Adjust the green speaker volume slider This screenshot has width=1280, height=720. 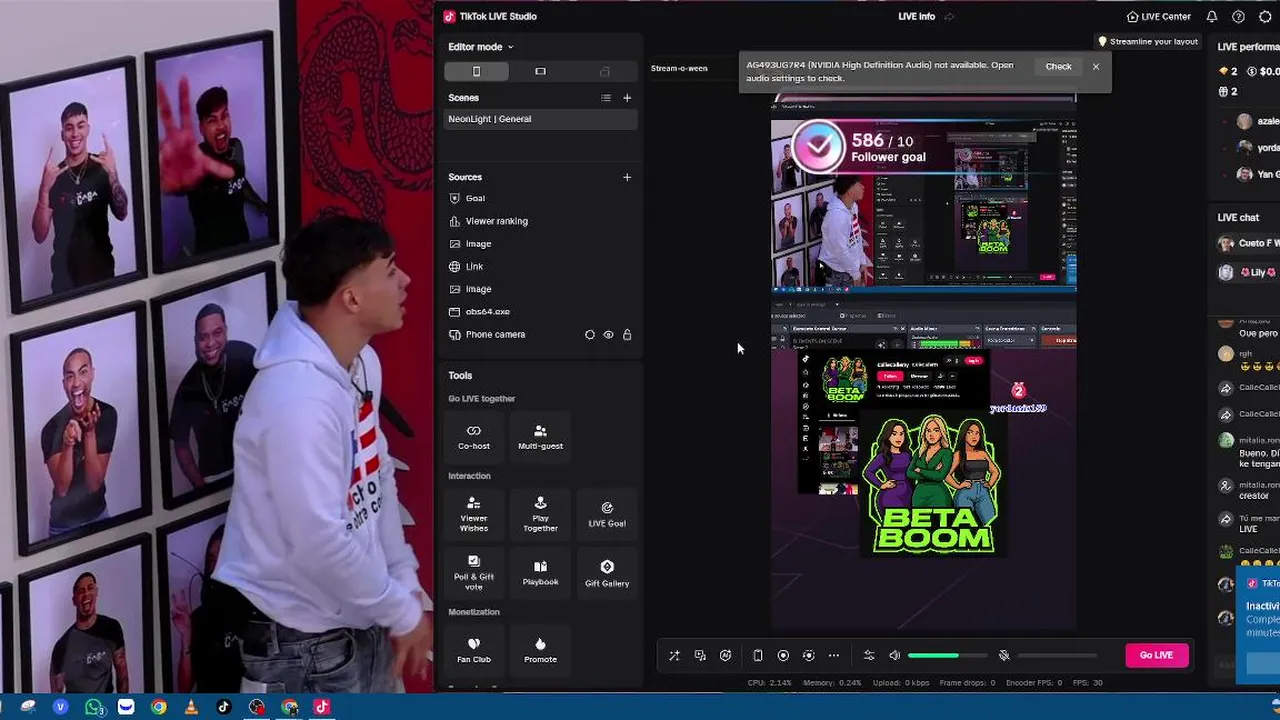coord(948,656)
